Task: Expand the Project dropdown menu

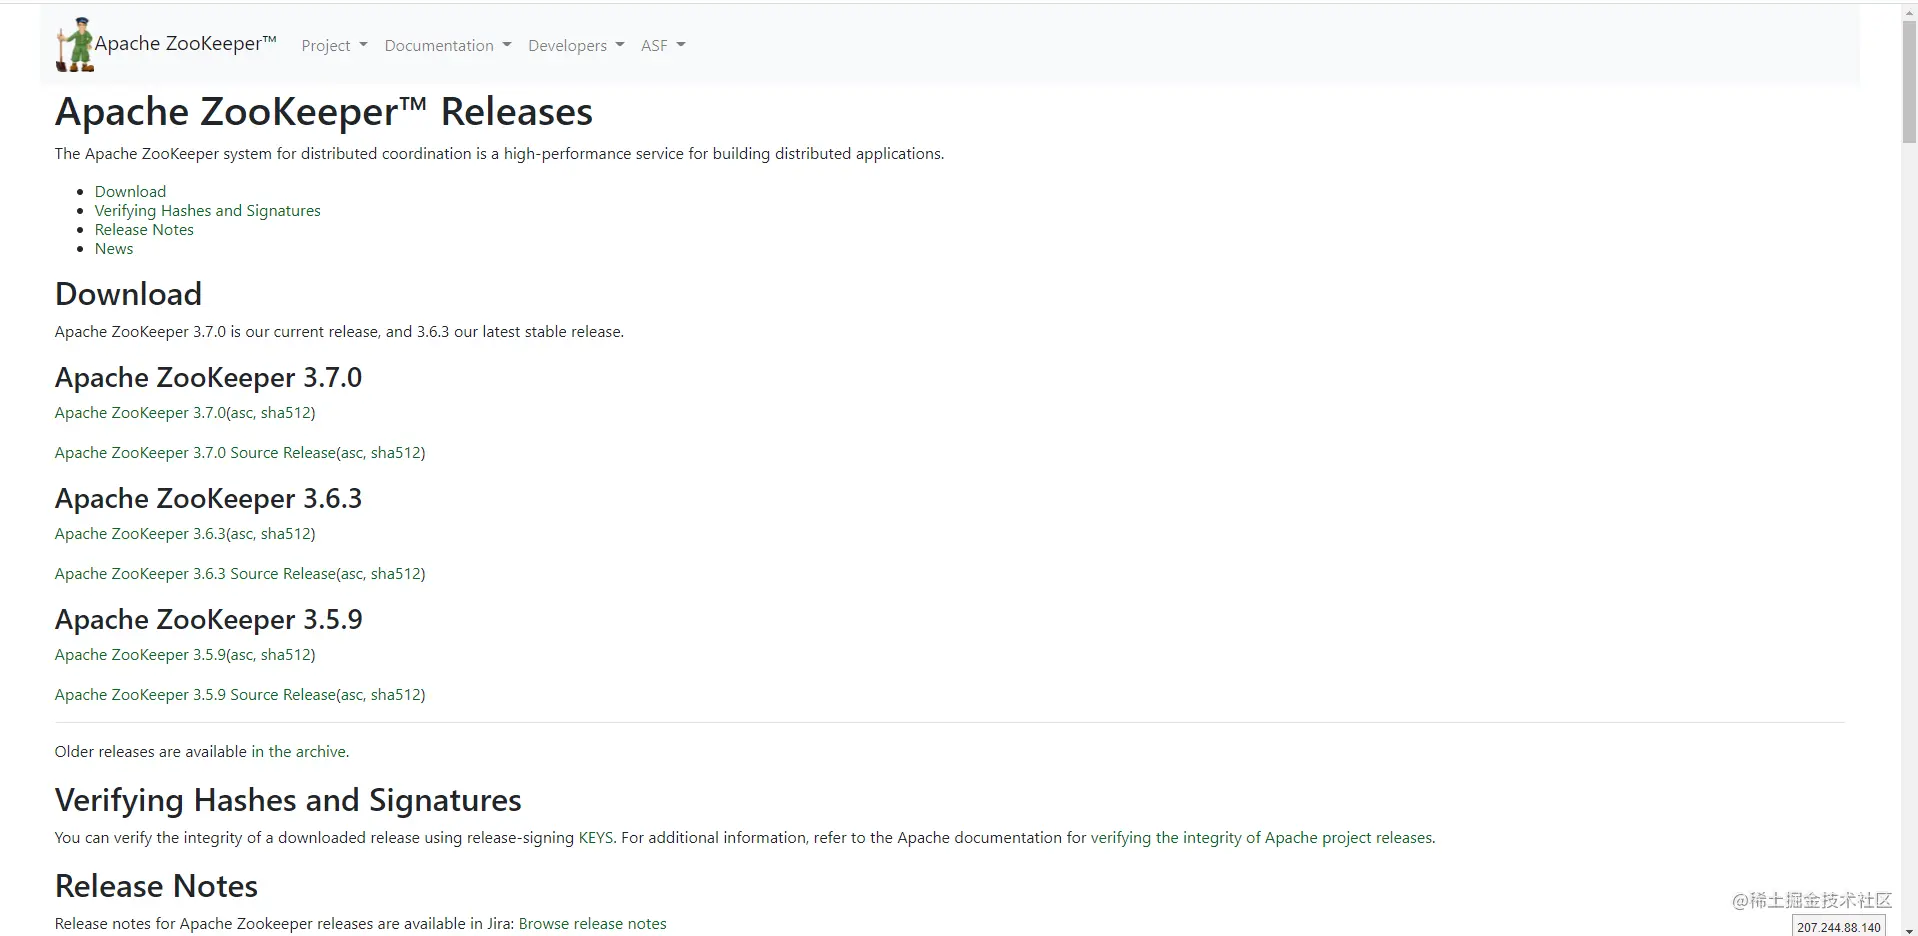Action: tap(334, 45)
